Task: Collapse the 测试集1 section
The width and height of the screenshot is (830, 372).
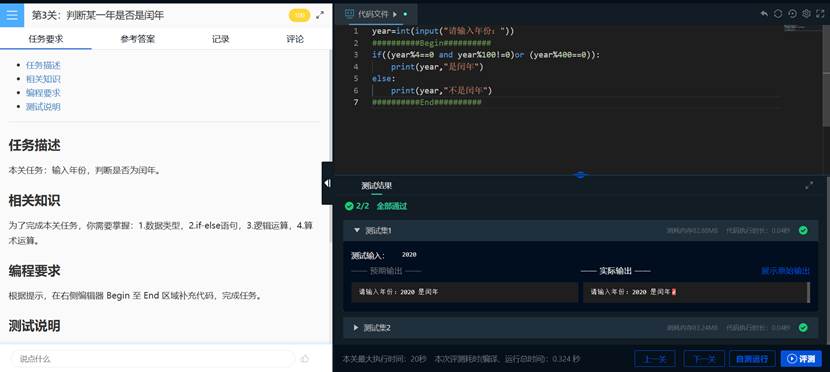Action: pyautogui.click(x=357, y=230)
